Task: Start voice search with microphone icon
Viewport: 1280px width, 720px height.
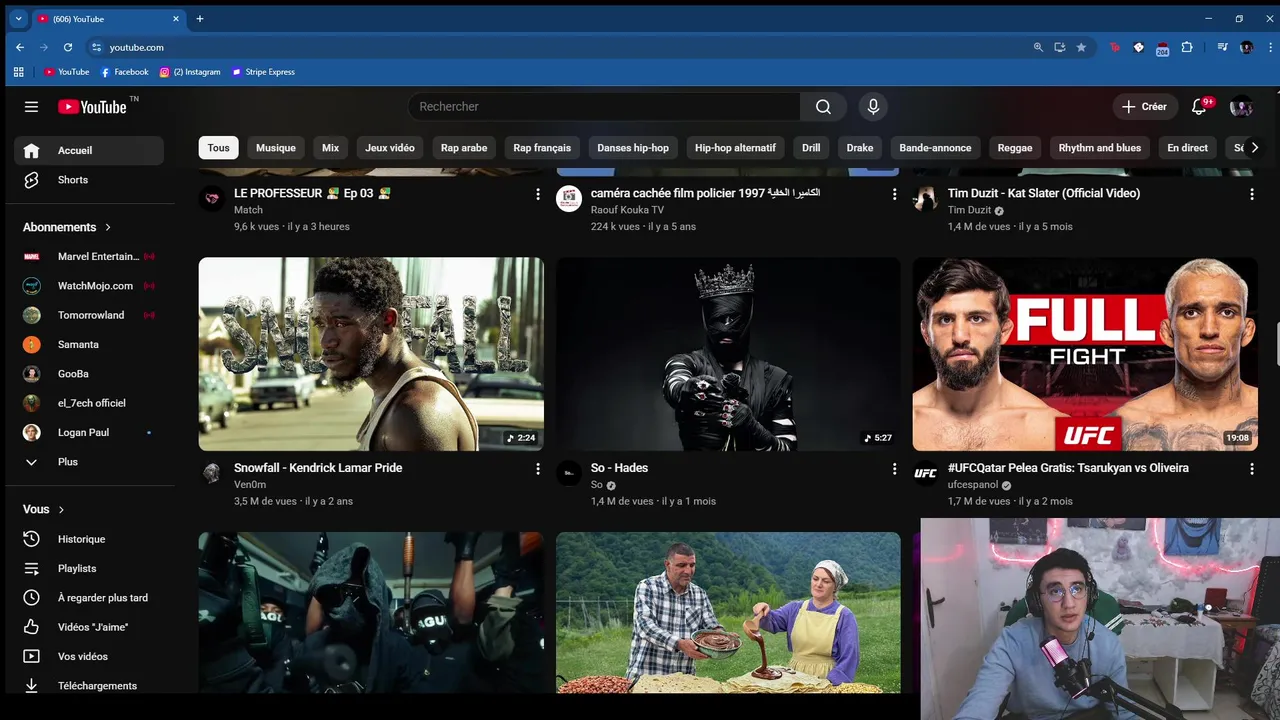Action: click(x=873, y=107)
